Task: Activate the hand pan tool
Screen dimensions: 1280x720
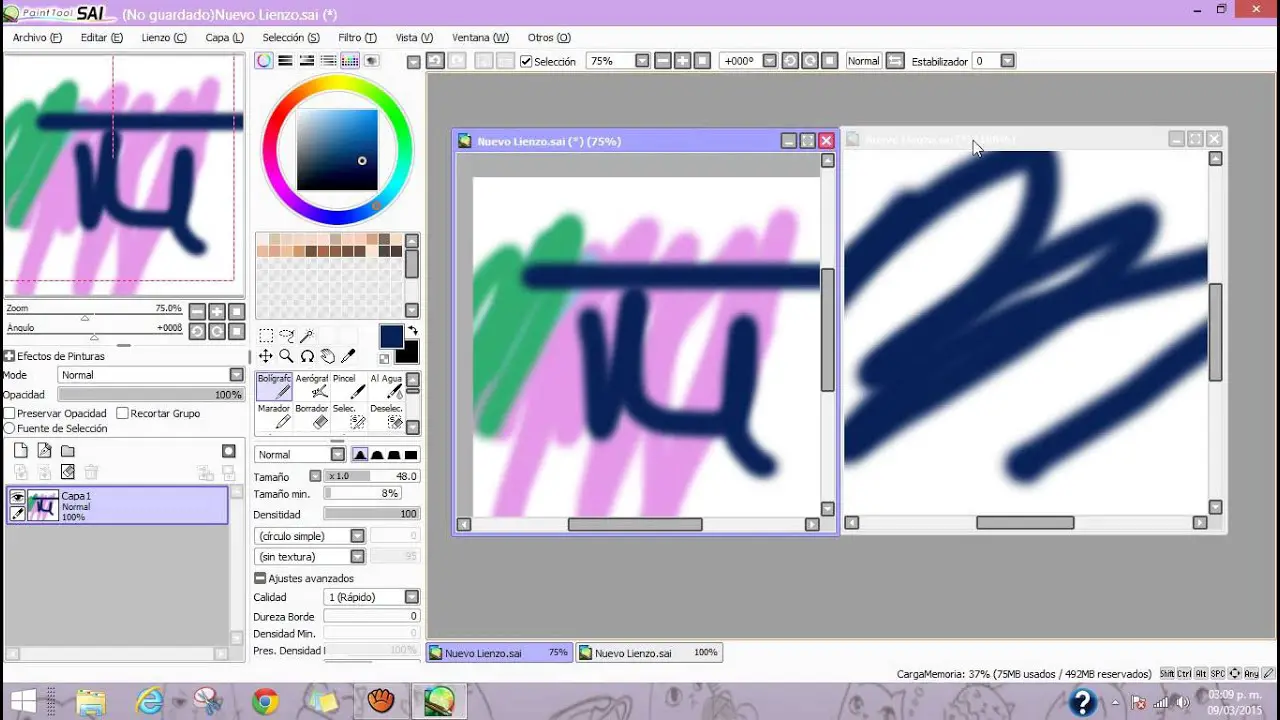Action: point(327,356)
